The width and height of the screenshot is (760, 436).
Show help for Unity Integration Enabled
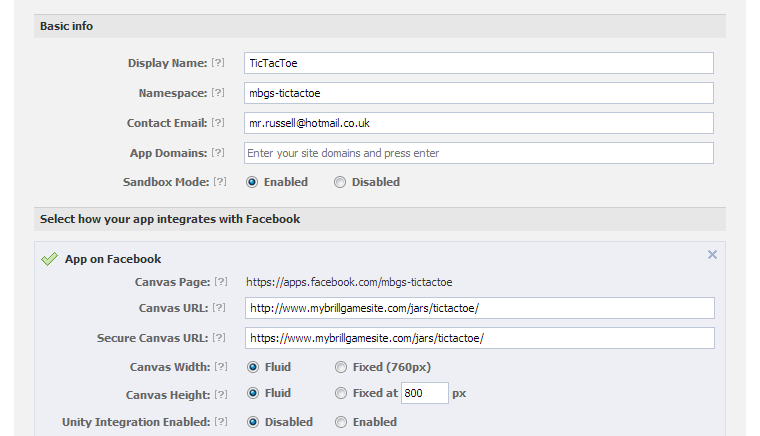[x=221, y=421]
